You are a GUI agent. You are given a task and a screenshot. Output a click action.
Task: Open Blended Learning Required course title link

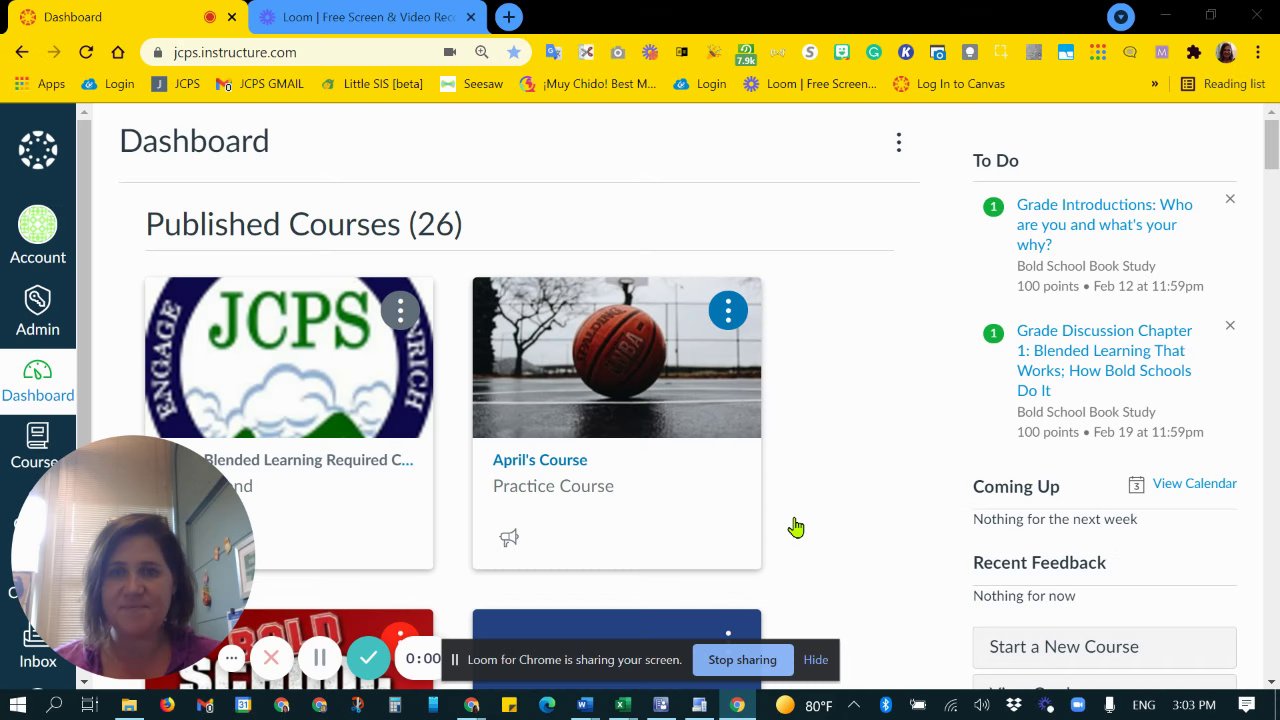308,460
